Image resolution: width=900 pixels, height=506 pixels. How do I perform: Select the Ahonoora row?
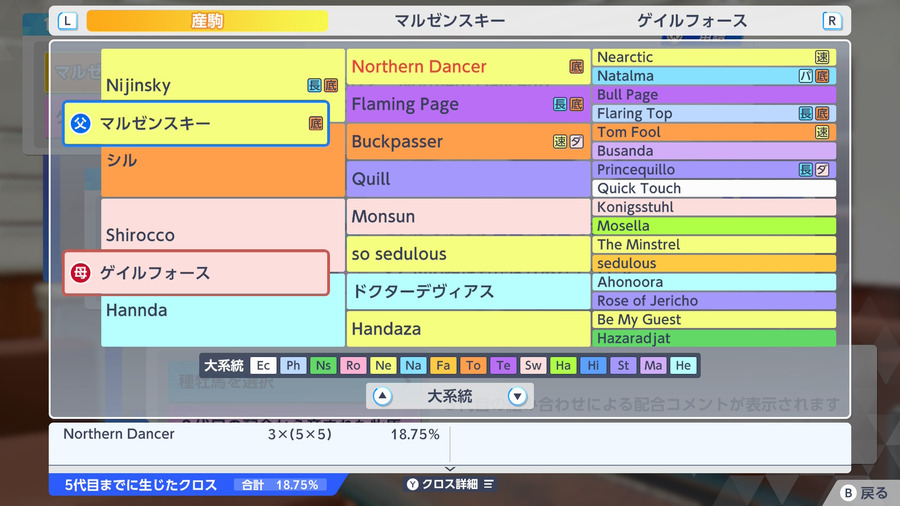point(714,282)
